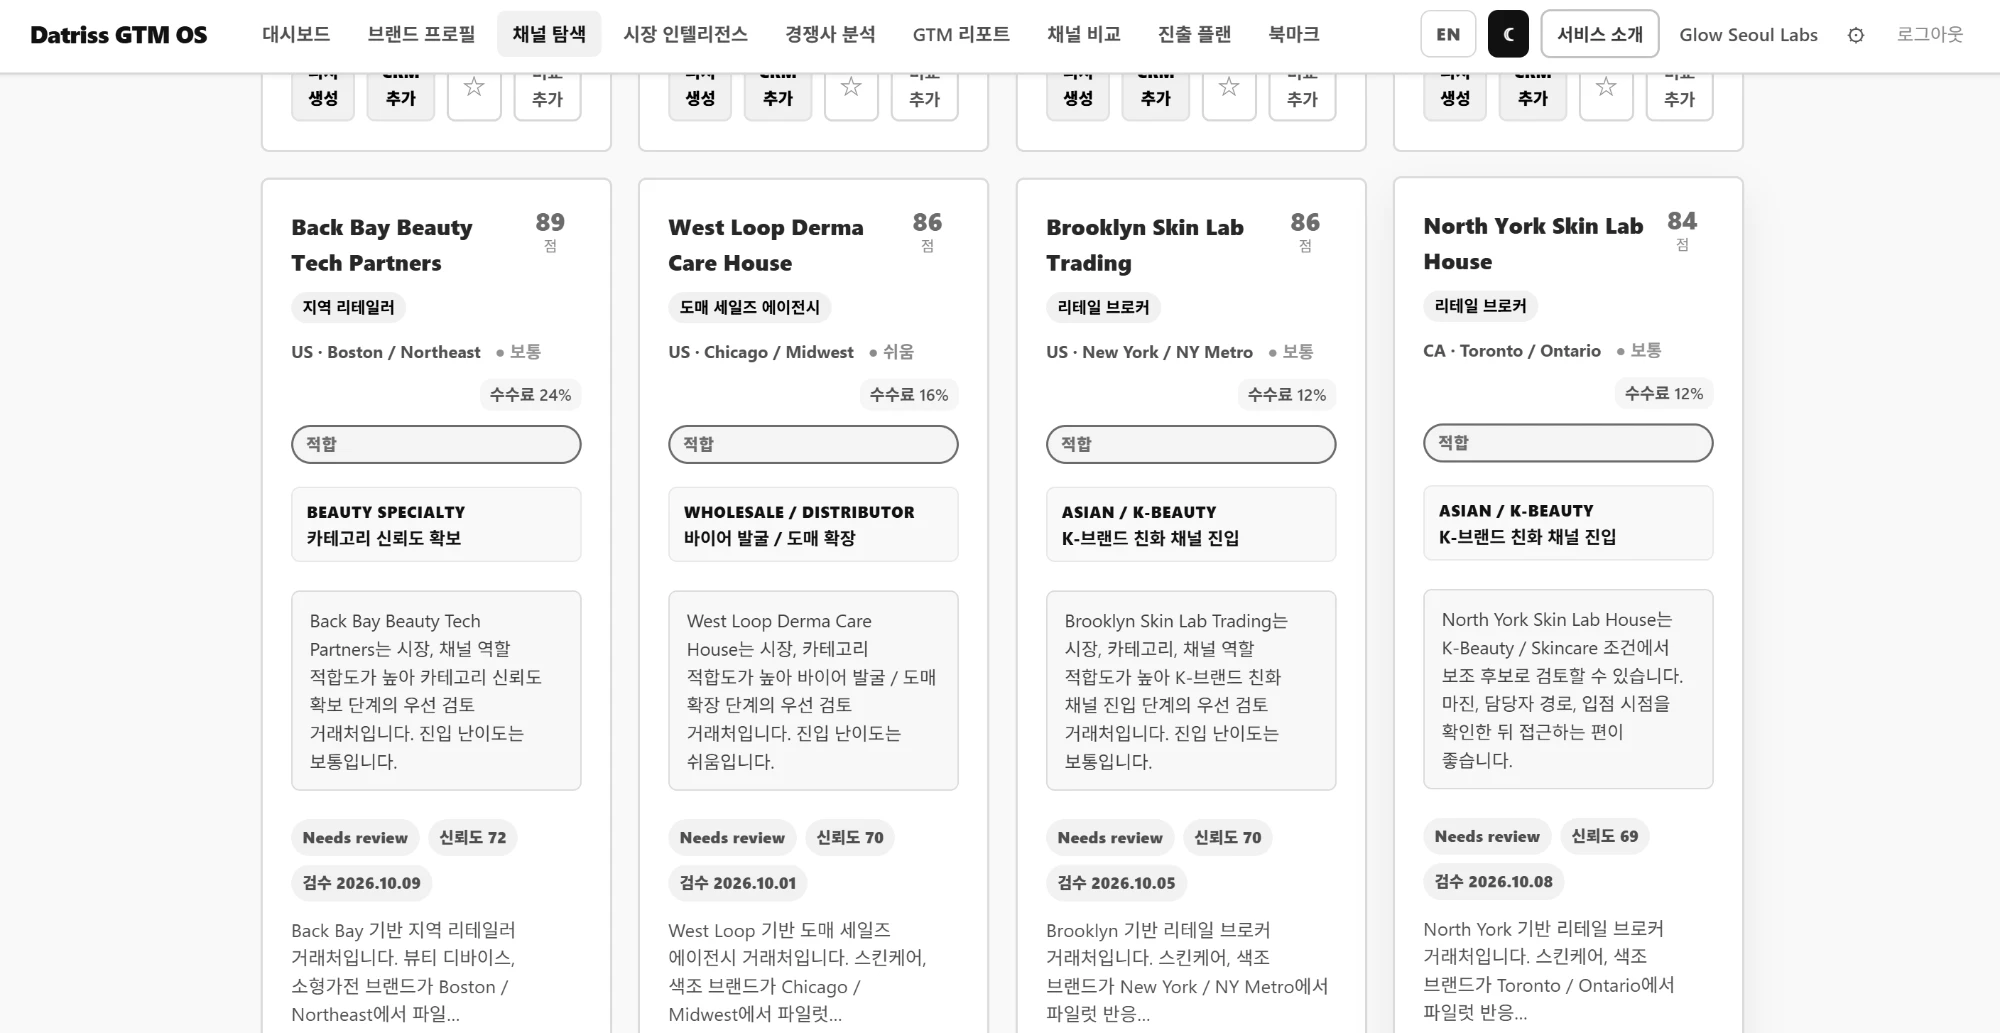The image size is (2000, 1033).
Task: Navigate to 북마크 in the top bar
Action: pos(1294,34)
